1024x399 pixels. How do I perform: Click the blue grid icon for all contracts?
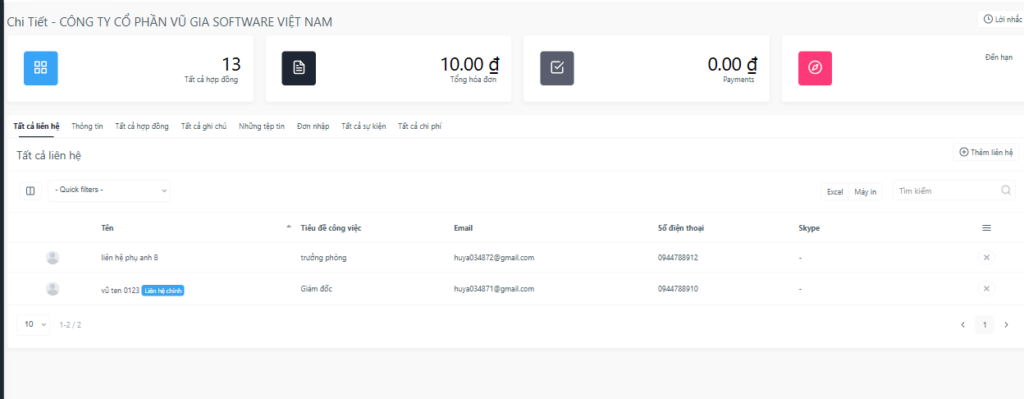pos(40,68)
